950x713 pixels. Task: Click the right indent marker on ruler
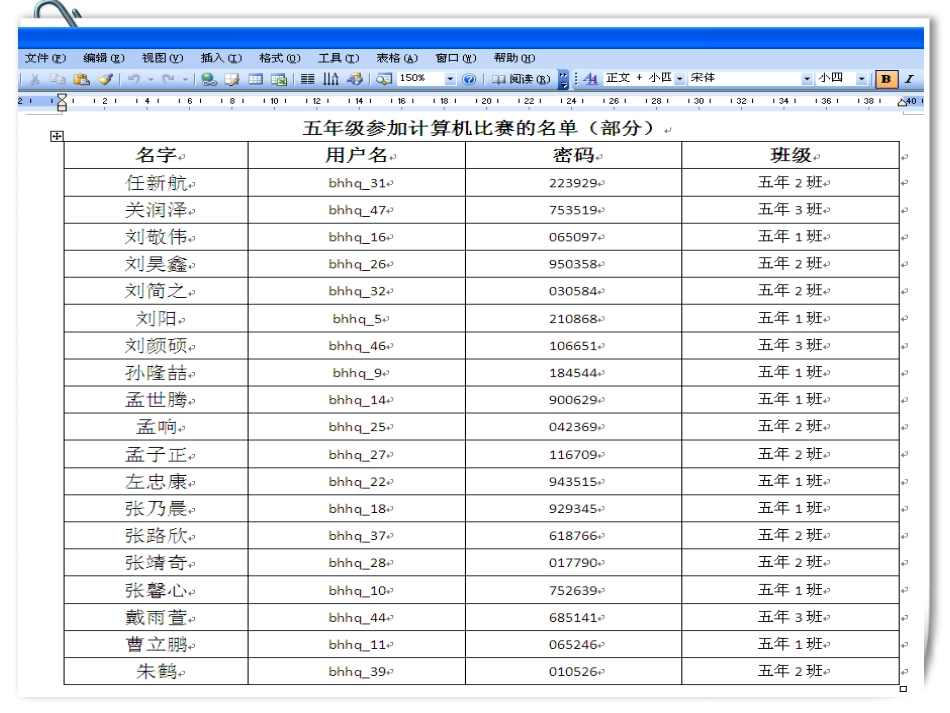(x=902, y=103)
